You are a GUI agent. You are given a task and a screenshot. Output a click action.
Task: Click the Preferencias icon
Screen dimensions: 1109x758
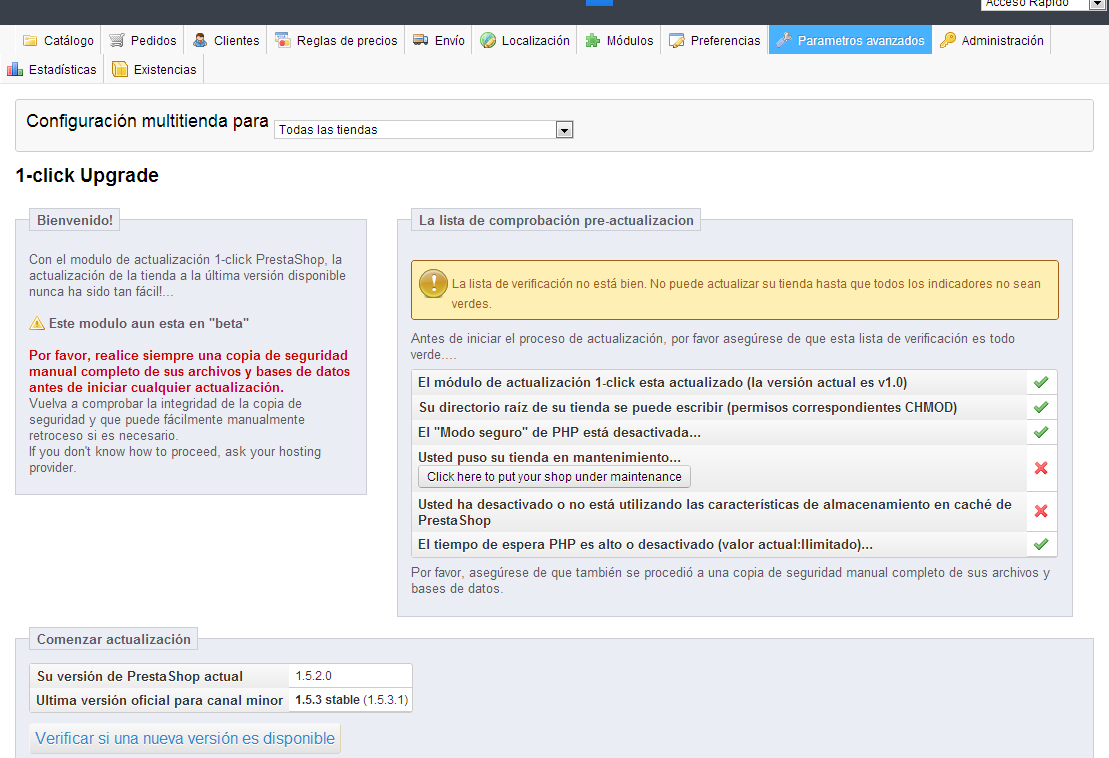[x=677, y=40]
